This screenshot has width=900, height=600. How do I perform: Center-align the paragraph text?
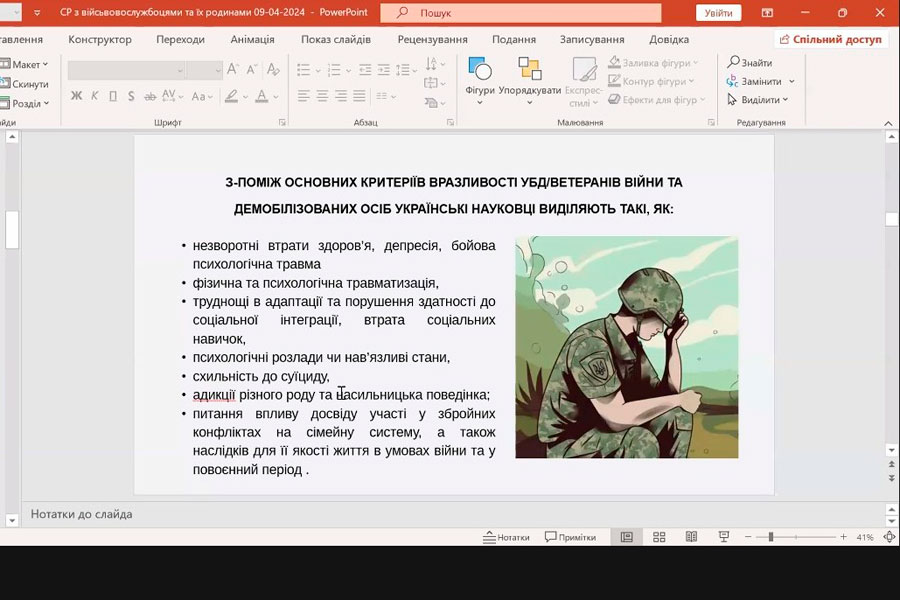322,96
